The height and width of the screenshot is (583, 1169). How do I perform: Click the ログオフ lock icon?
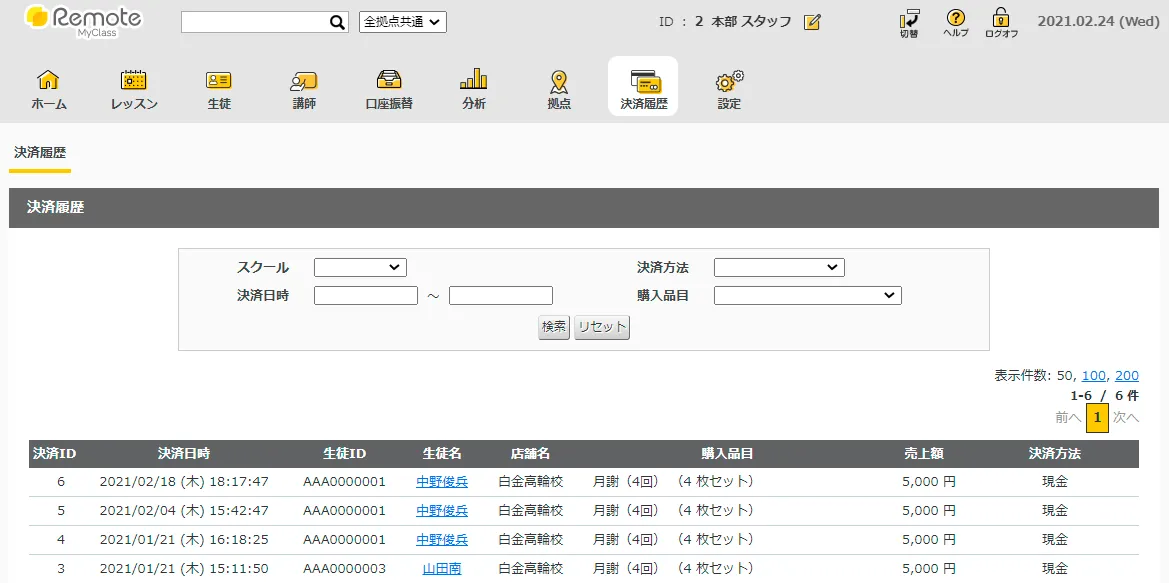tap(1001, 23)
